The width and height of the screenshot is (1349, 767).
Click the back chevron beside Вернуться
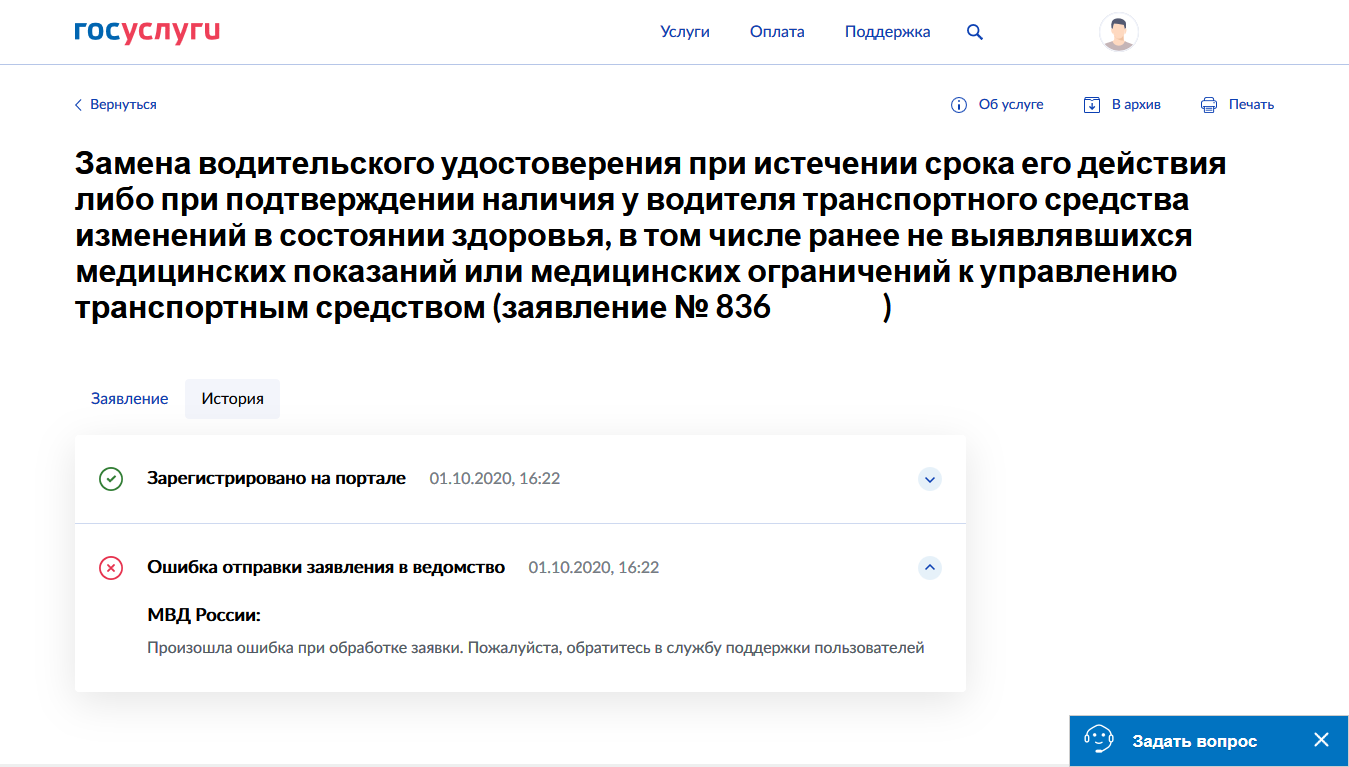(x=78, y=105)
